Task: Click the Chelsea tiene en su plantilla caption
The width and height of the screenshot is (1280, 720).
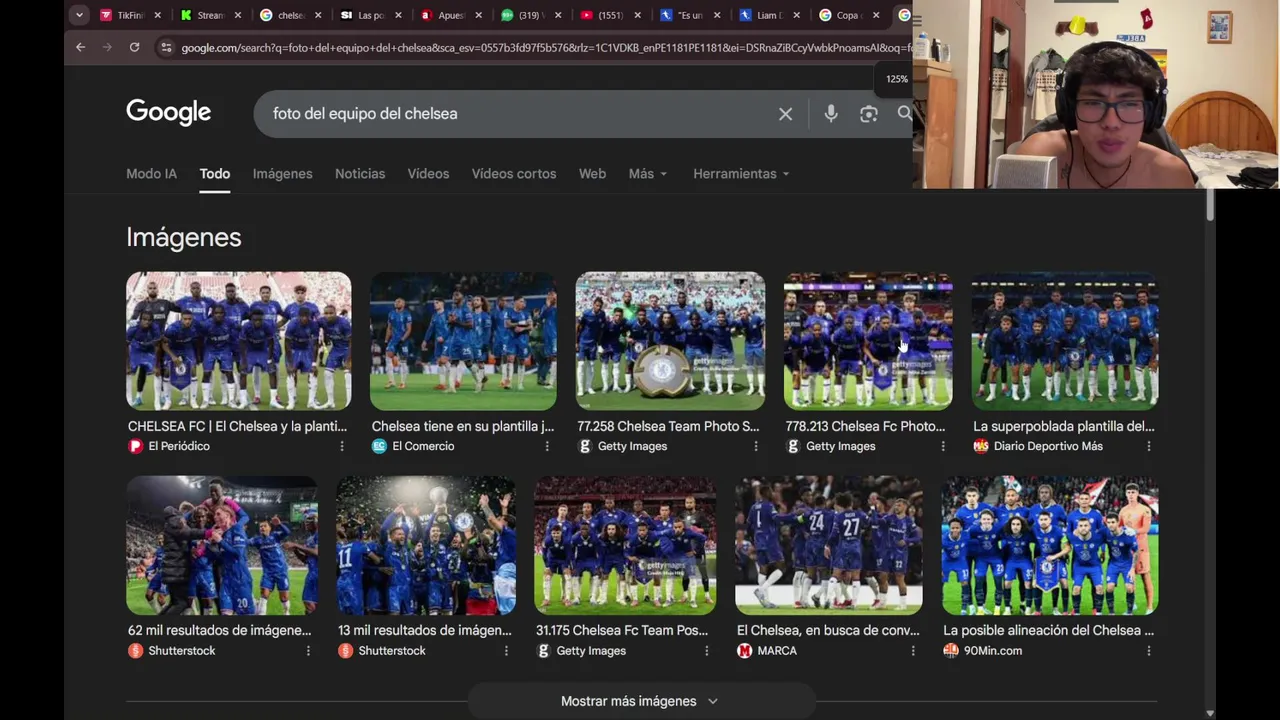Action: click(463, 426)
